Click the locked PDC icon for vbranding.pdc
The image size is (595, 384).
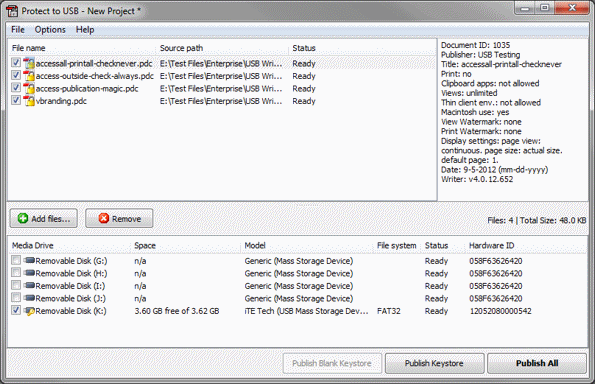tap(29, 101)
